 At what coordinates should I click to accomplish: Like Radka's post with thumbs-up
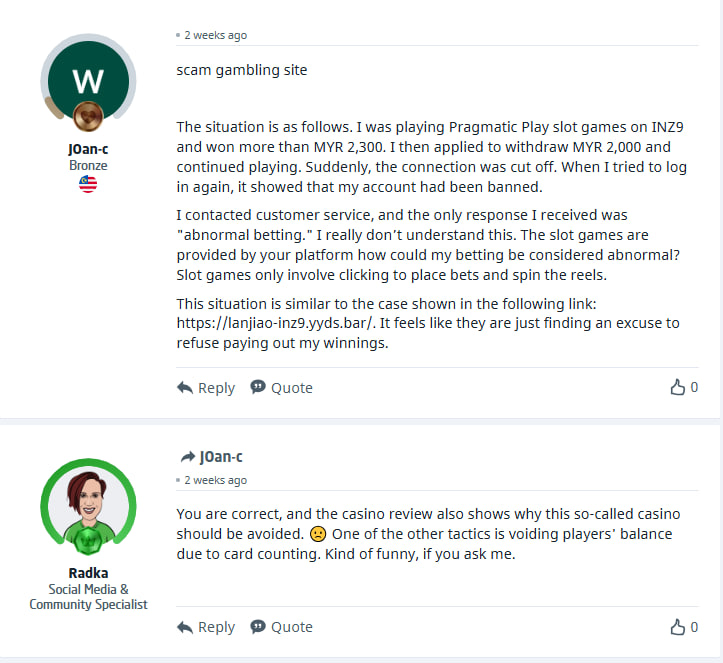(677, 627)
